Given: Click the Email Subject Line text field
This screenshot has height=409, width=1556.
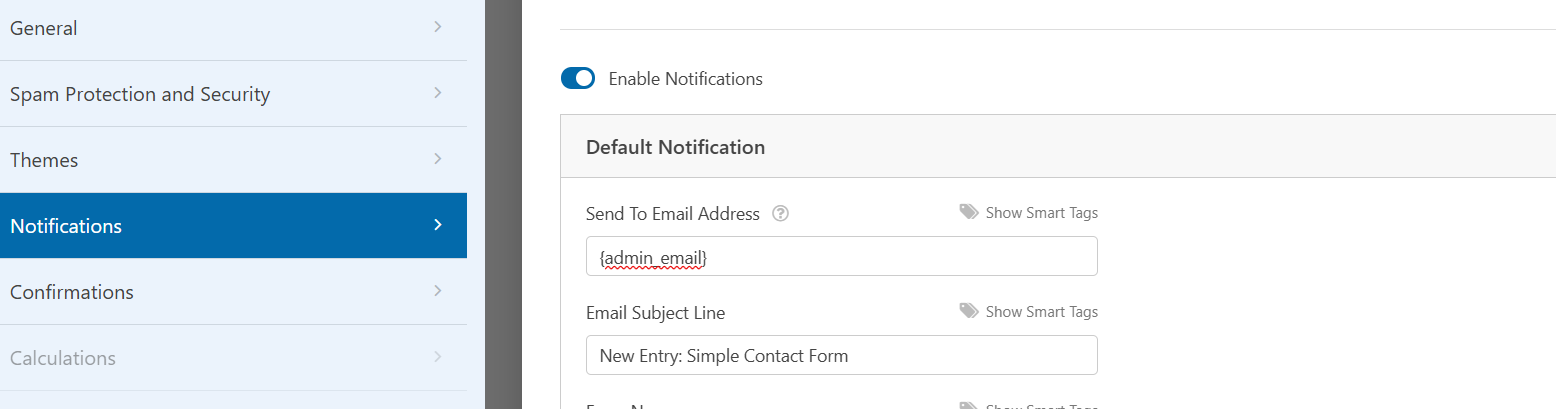Looking at the screenshot, I should (x=842, y=355).
